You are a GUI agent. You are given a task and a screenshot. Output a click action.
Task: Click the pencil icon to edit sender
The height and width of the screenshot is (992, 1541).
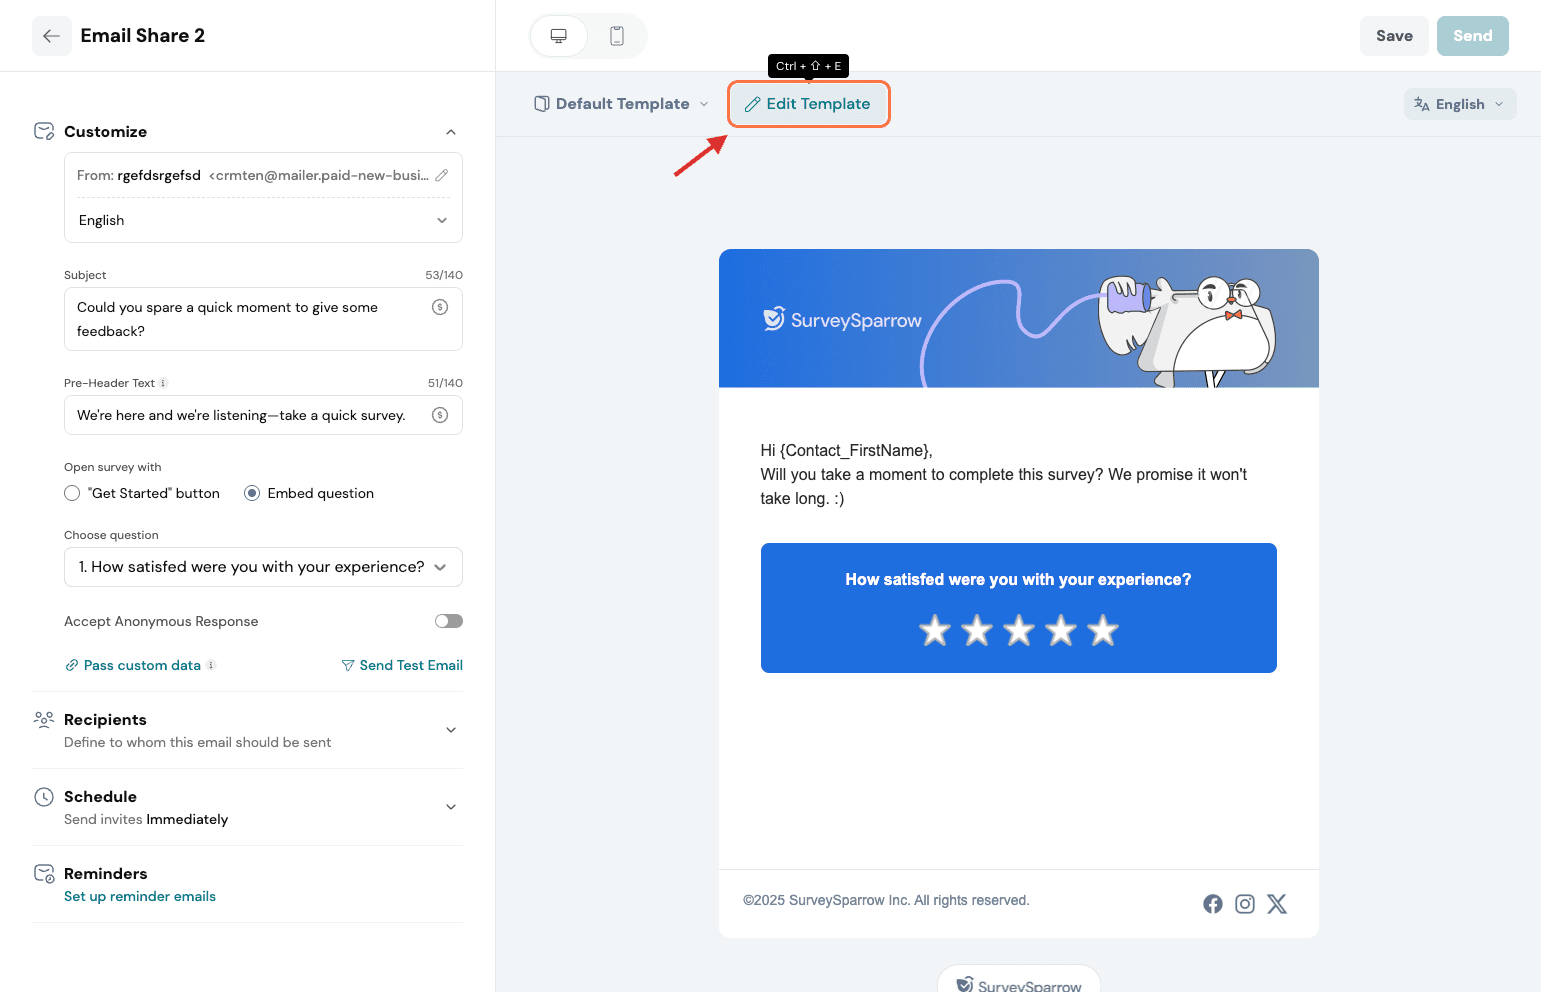point(442,175)
